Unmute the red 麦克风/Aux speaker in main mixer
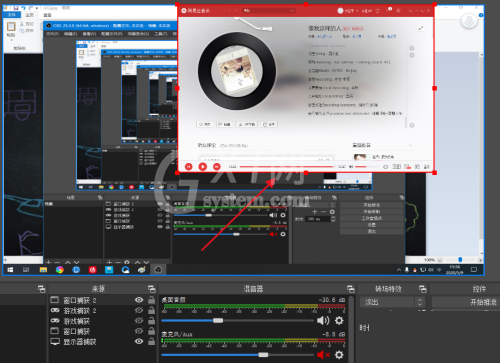The width and height of the screenshot is (500, 363). 323,355
